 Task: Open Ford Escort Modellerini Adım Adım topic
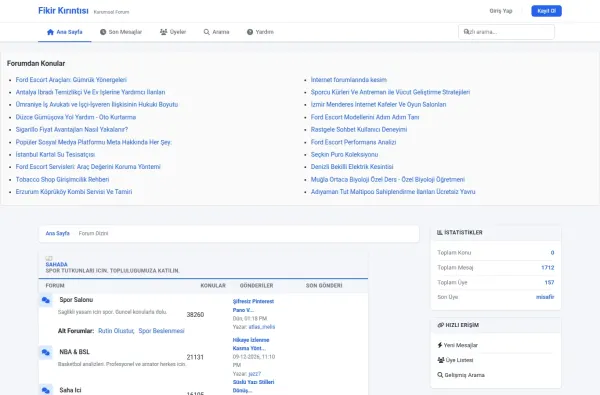pyautogui.click(x=365, y=117)
